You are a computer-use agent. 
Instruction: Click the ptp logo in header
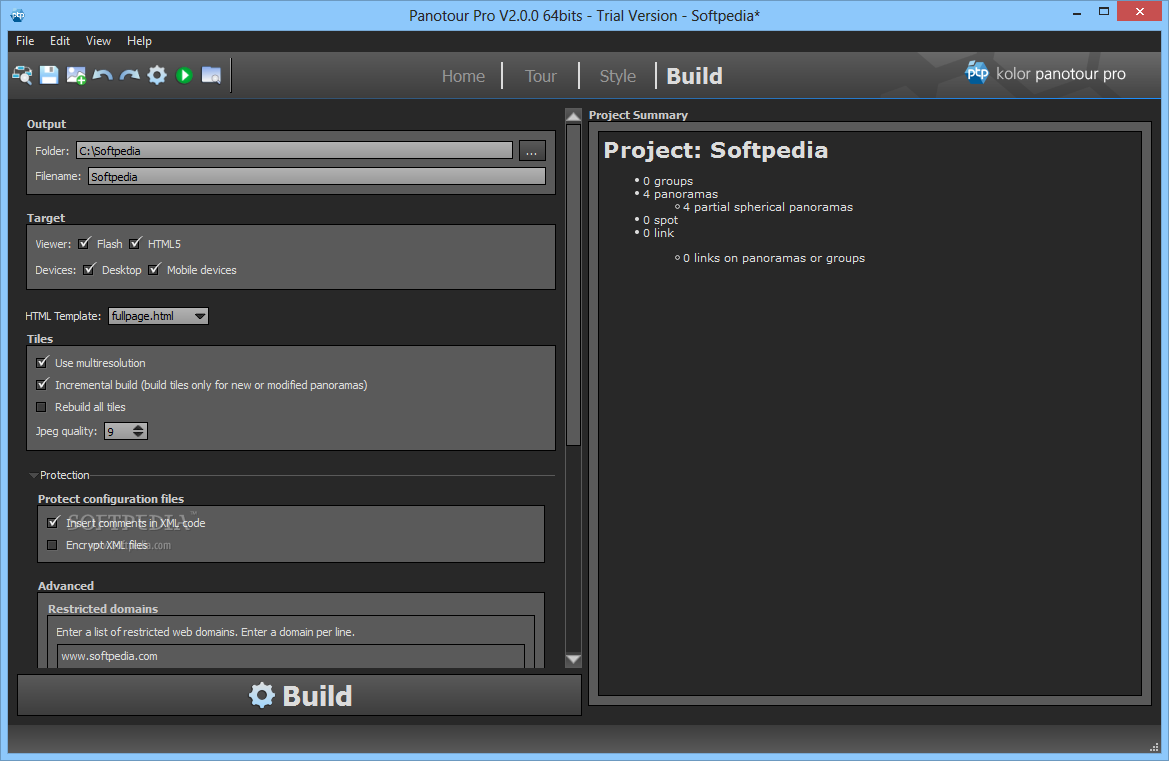click(977, 73)
